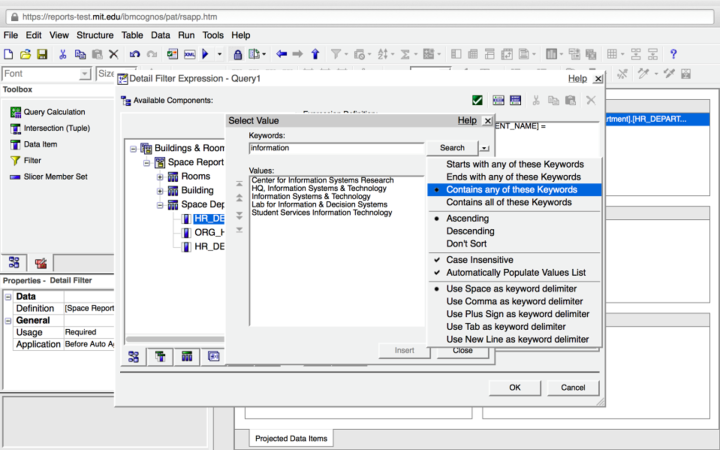Expand the Rooms tree node
Viewport: 720px width, 450px height.
pos(159,176)
